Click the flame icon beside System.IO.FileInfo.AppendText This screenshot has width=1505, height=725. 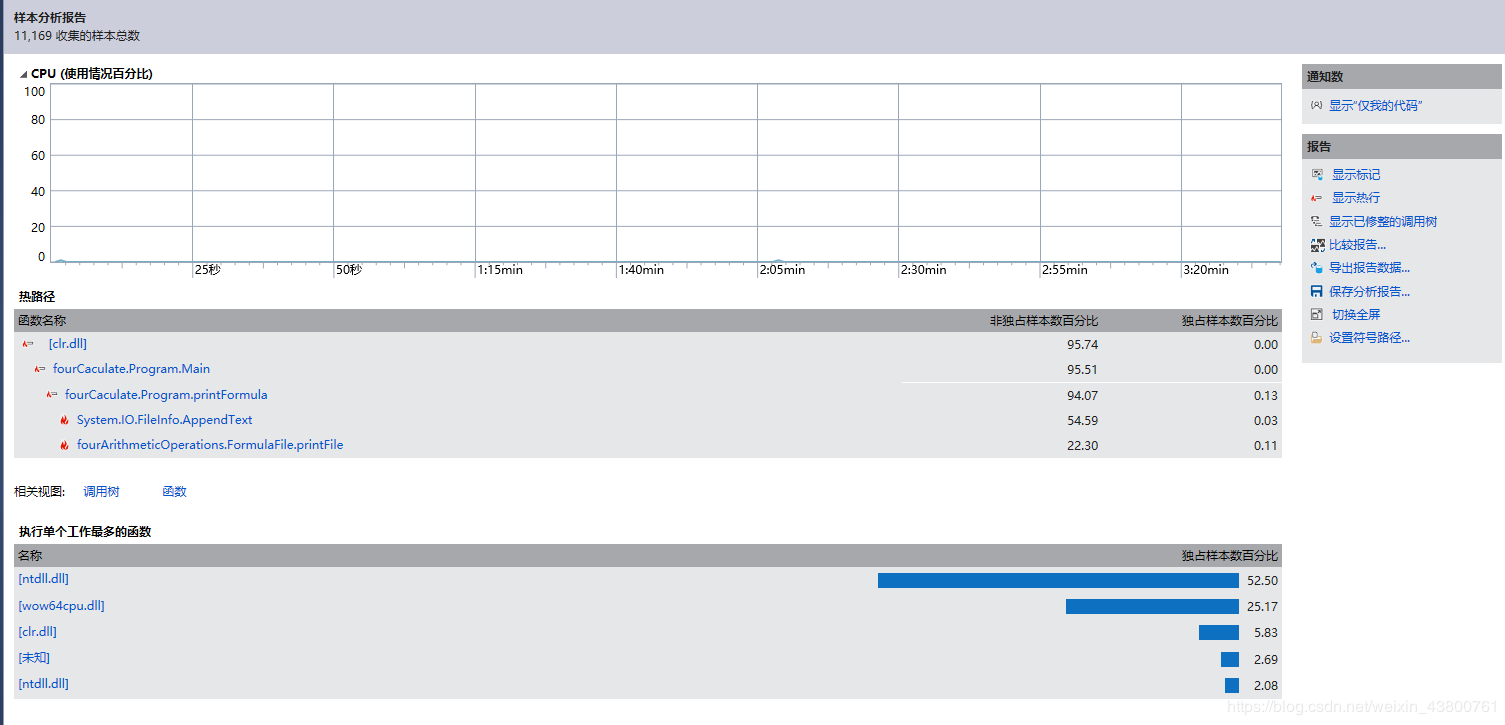(x=64, y=420)
